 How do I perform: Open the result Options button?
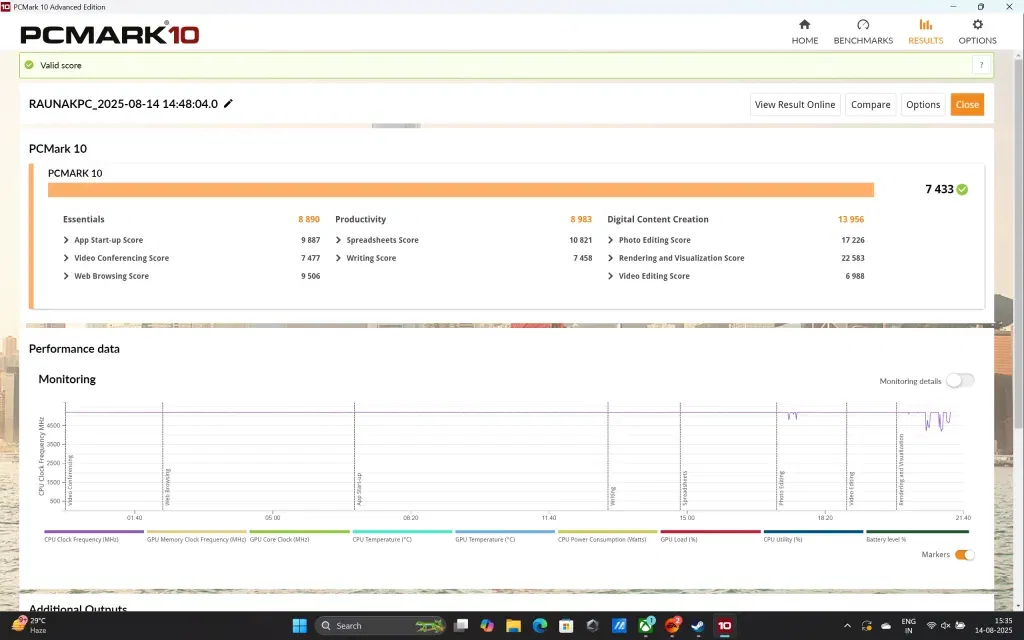[x=923, y=104]
